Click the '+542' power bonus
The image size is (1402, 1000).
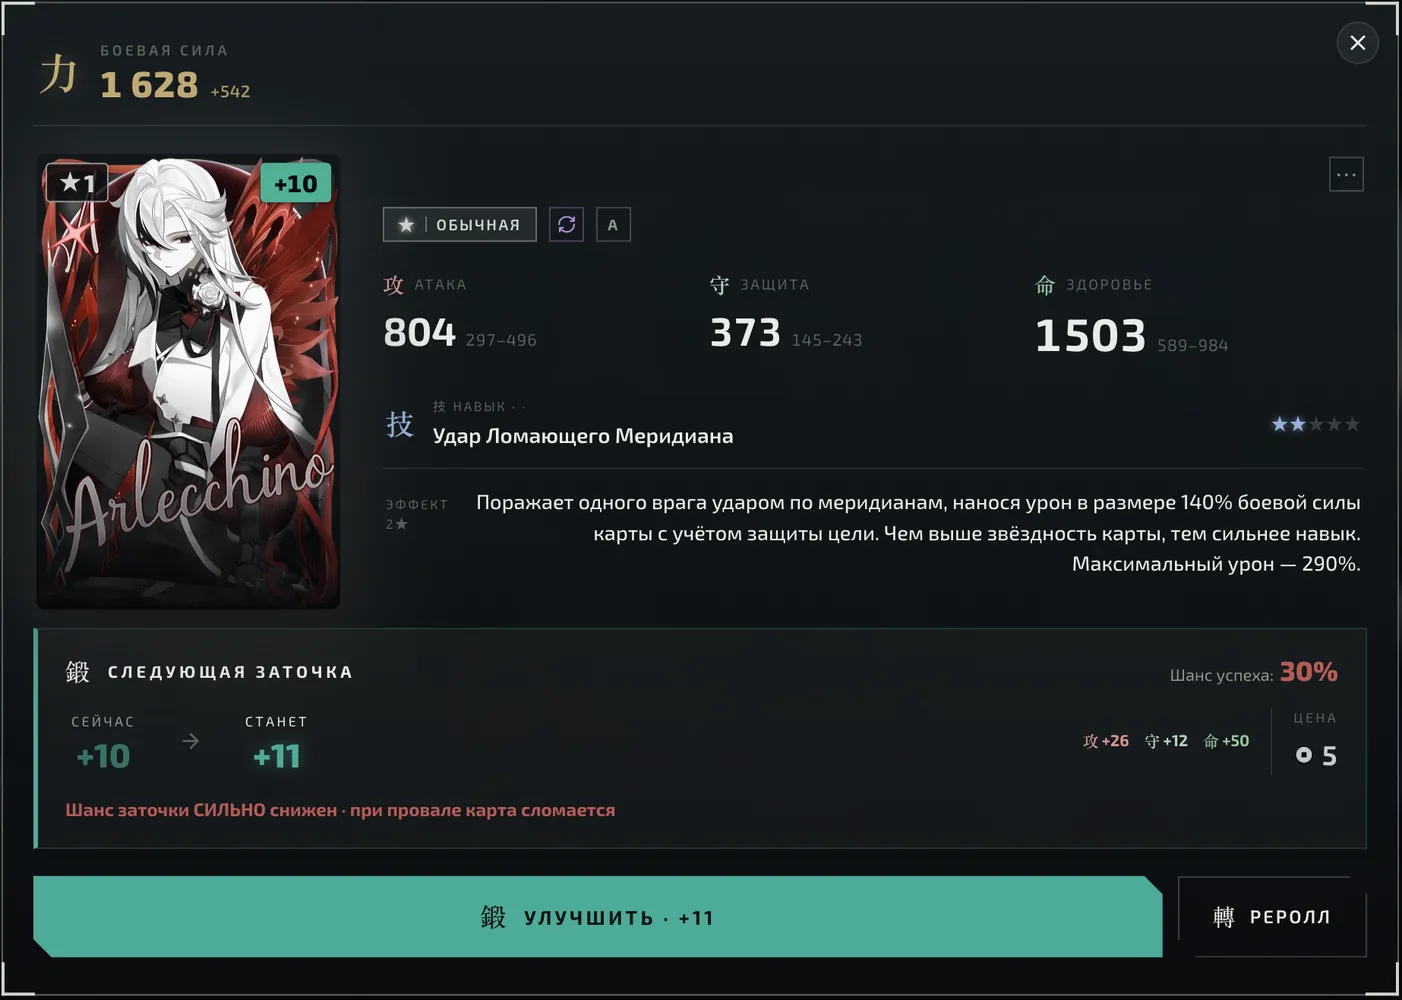point(230,91)
